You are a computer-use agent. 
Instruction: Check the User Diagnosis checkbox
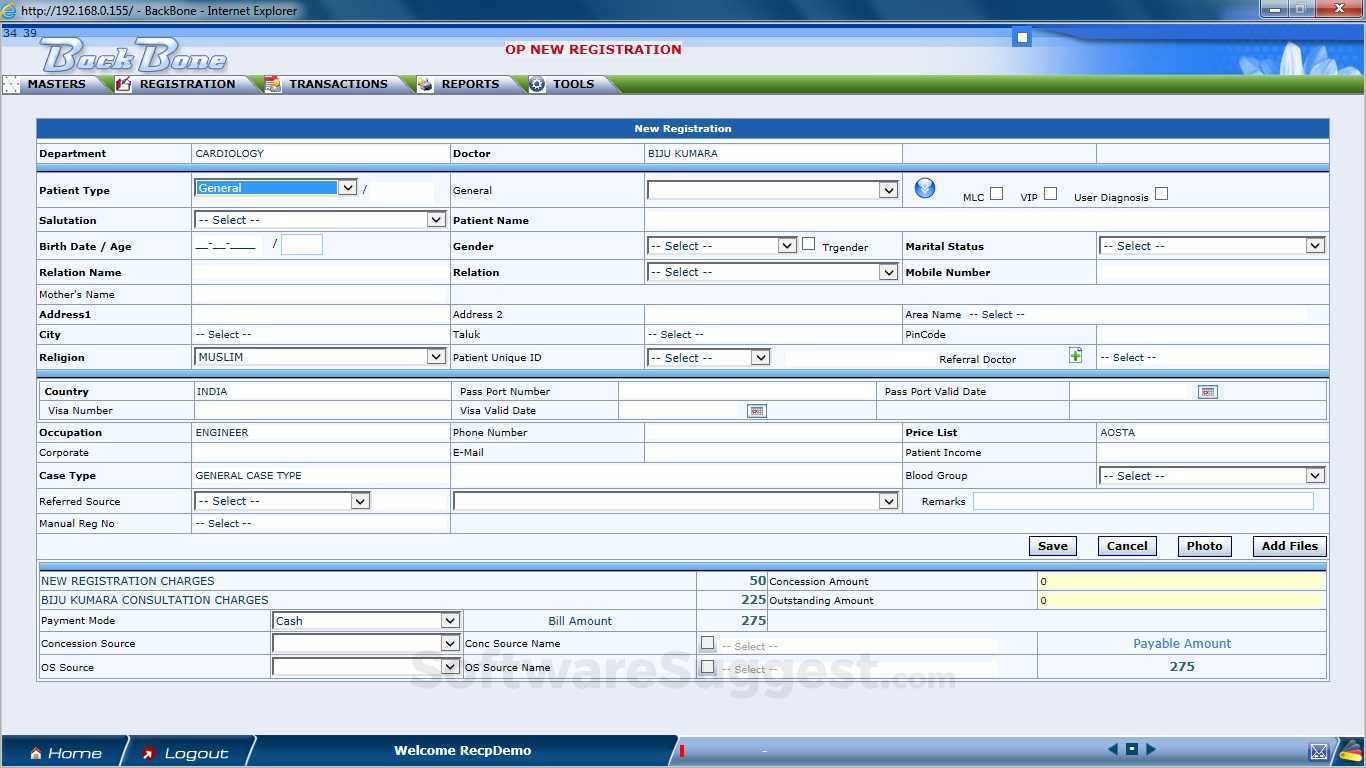pos(1161,194)
